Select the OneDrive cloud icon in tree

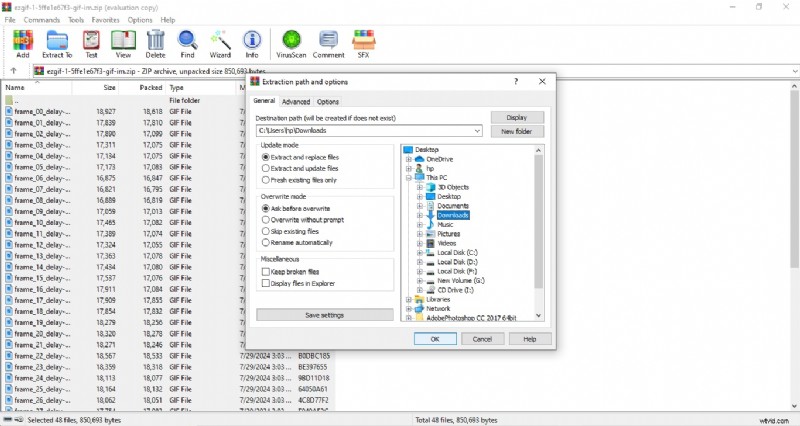[419, 159]
